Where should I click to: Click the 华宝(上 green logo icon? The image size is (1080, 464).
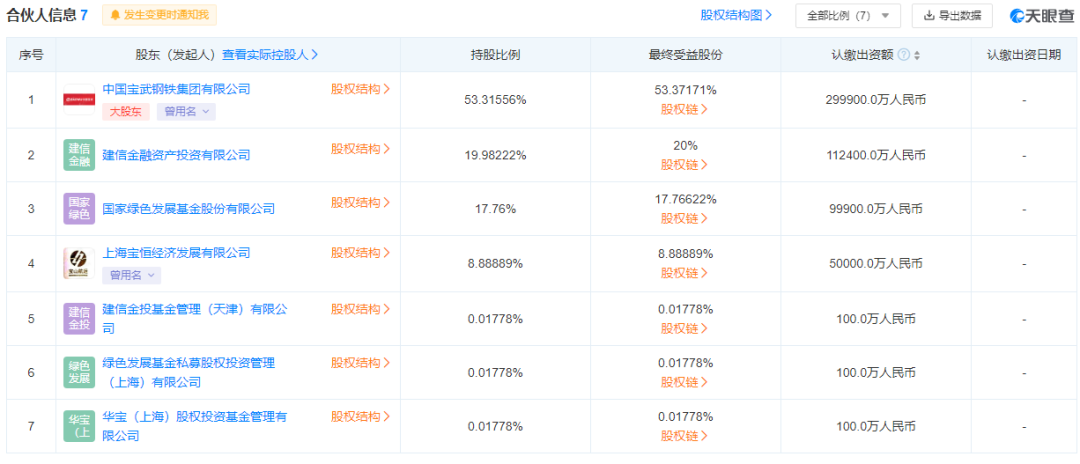tap(79, 426)
